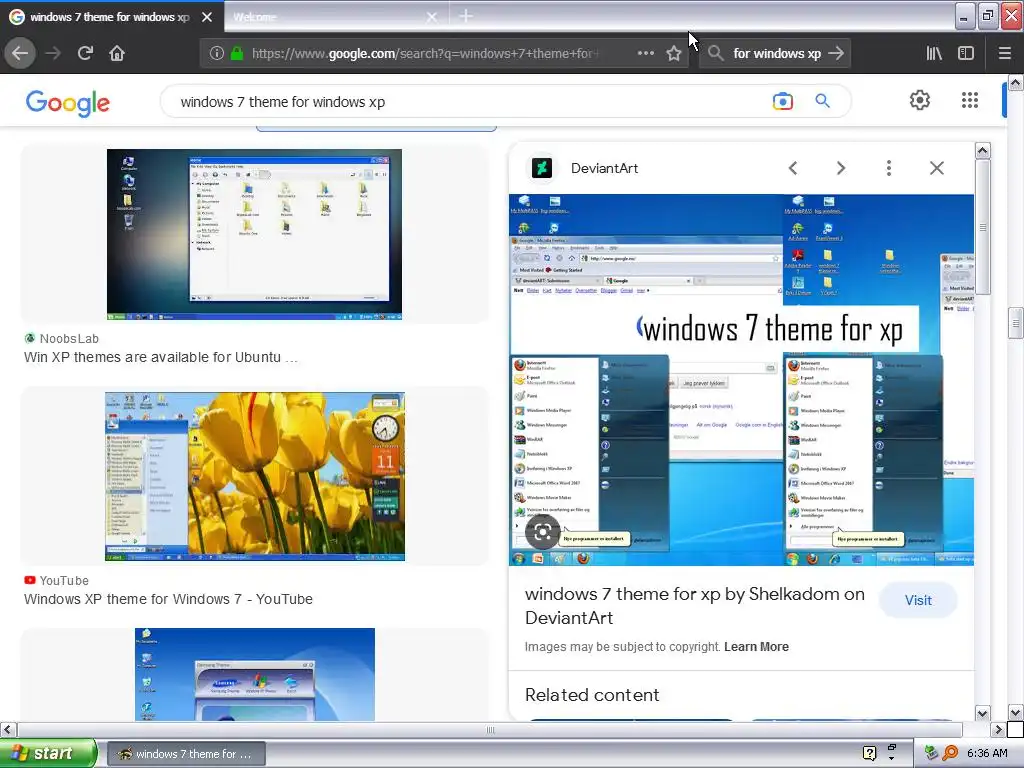This screenshot has height=768, width=1024.
Task: Click the taskbar clock 6:36 AM
Action: 987,753
